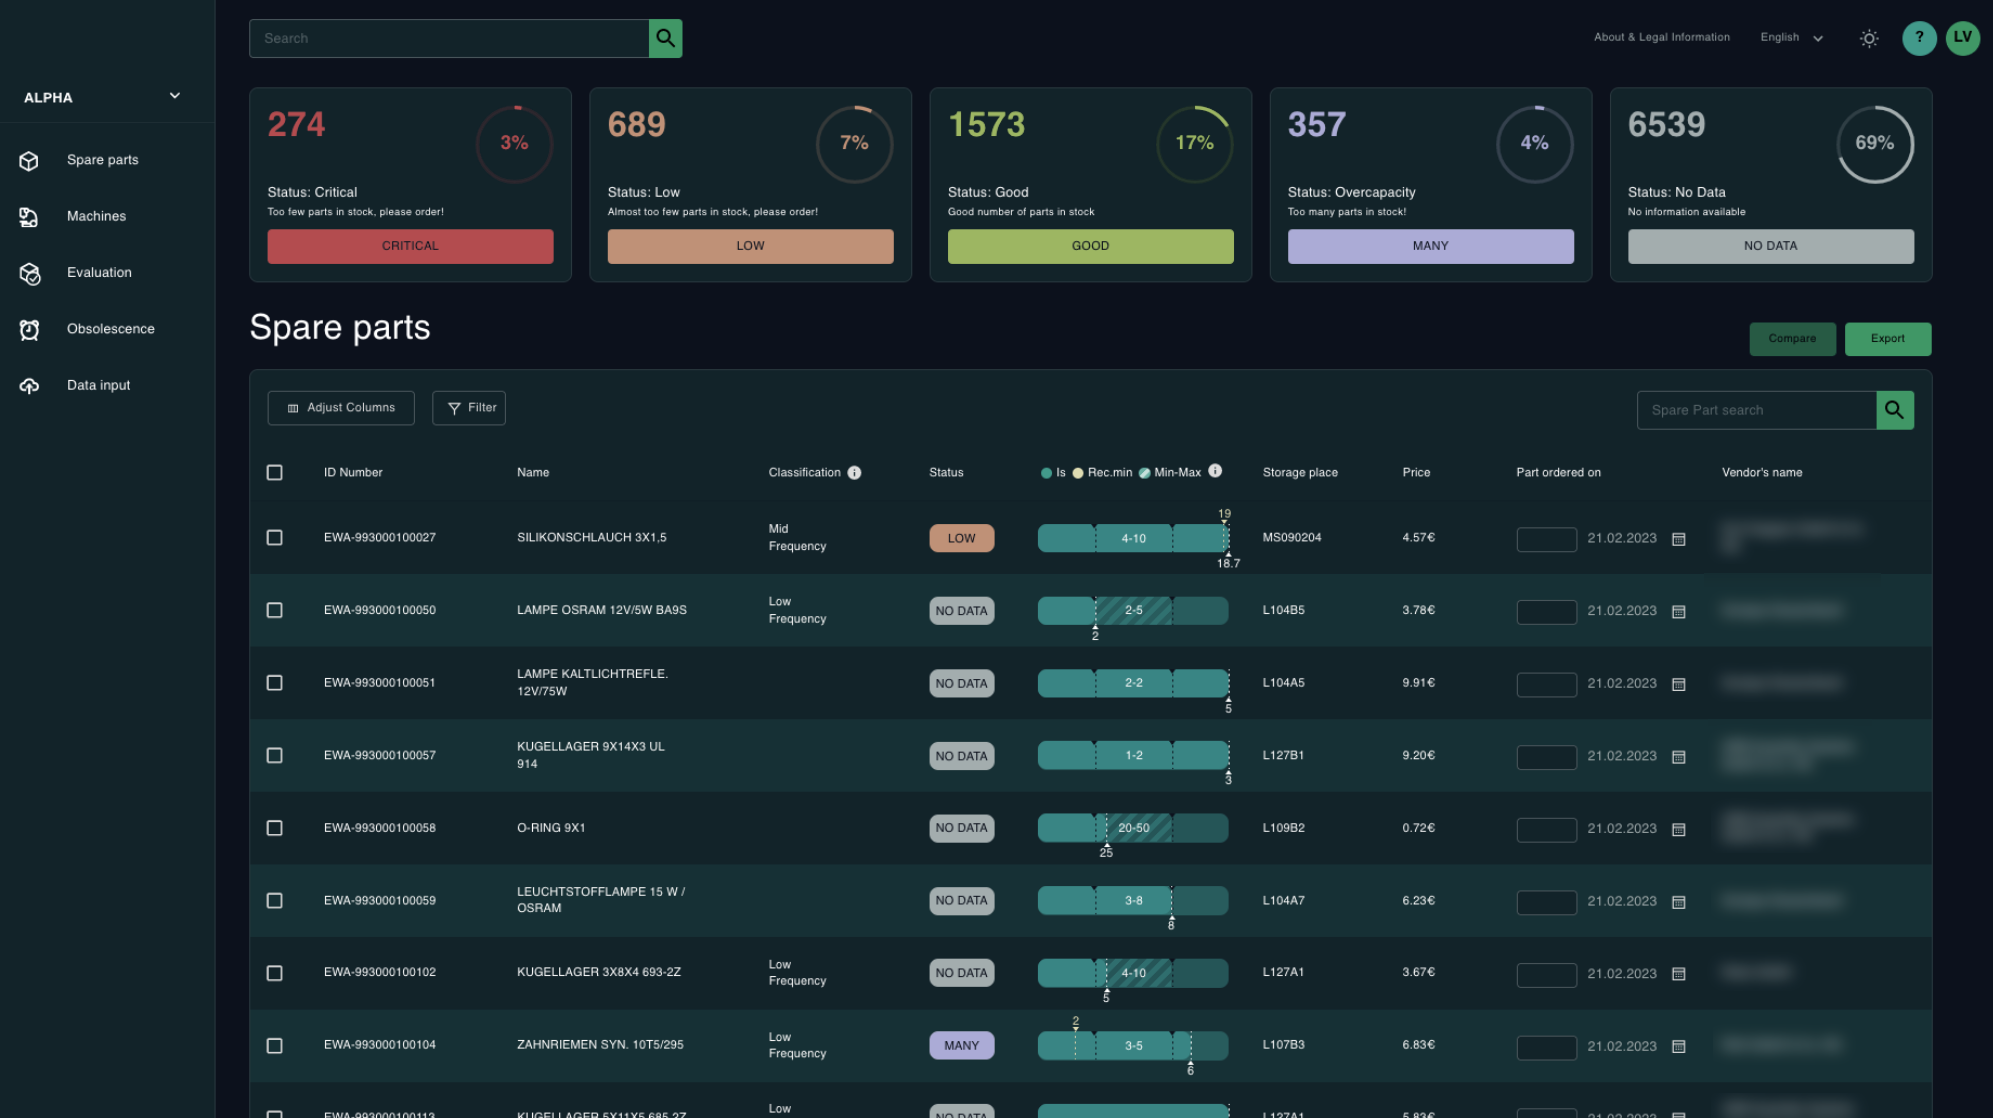Focus the Spare Part search field
Screen dimensions: 1993x1118
tap(1755, 410)
